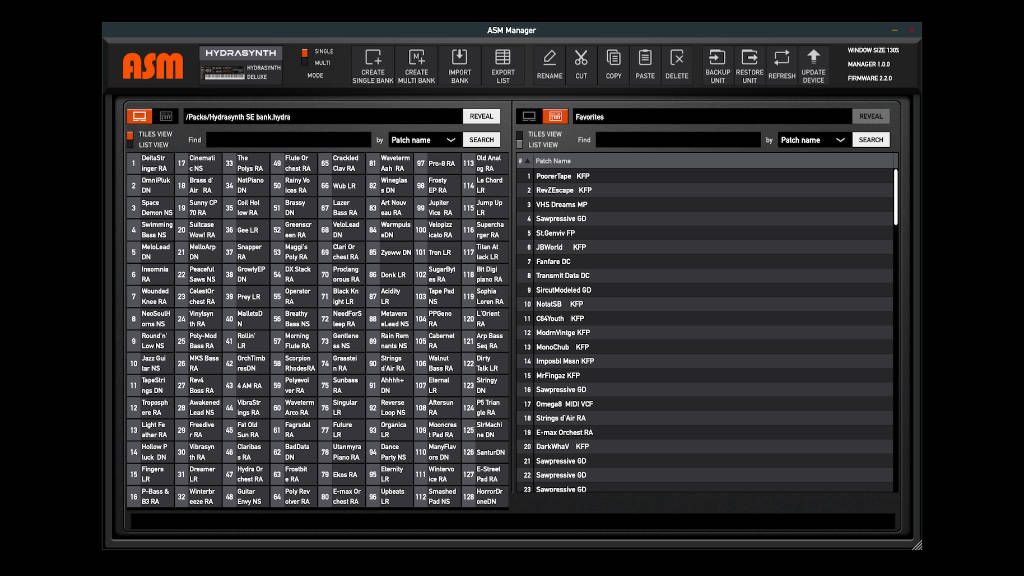Select patch tile 36 Gee LR
Viewport: 1024px width, 576px height.
point(246,230)
